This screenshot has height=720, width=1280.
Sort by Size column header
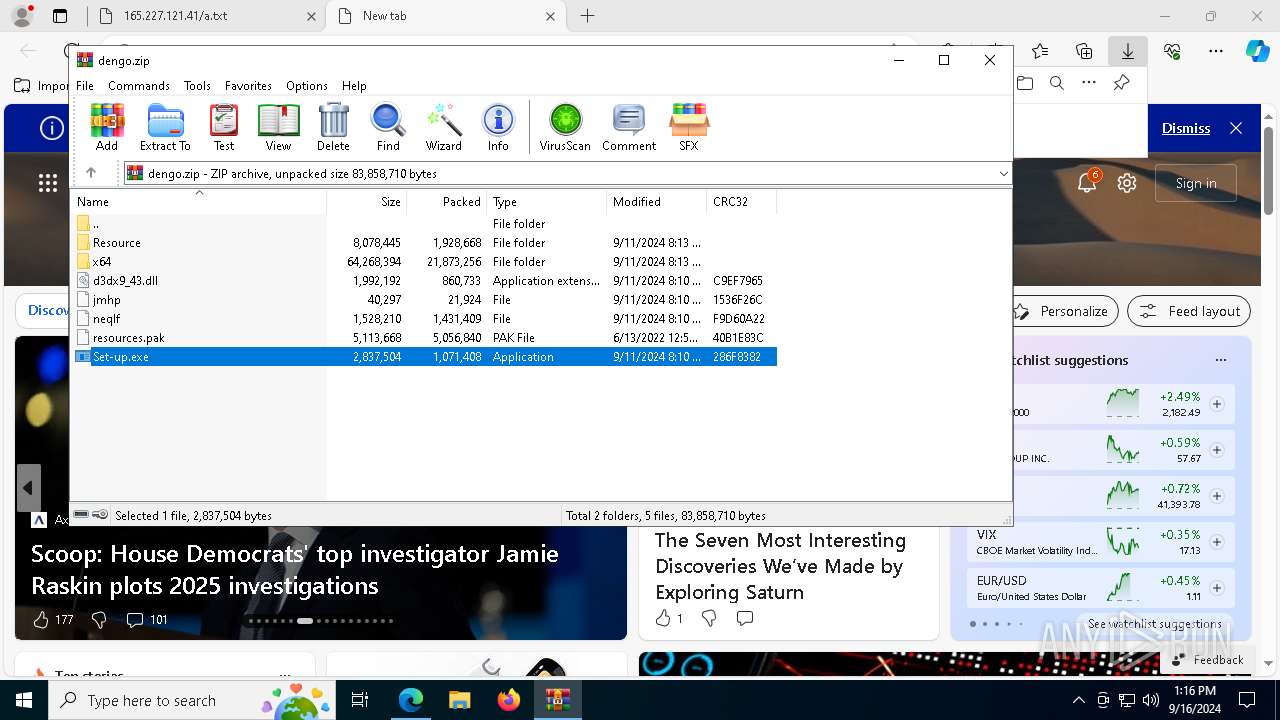[367, 202]
